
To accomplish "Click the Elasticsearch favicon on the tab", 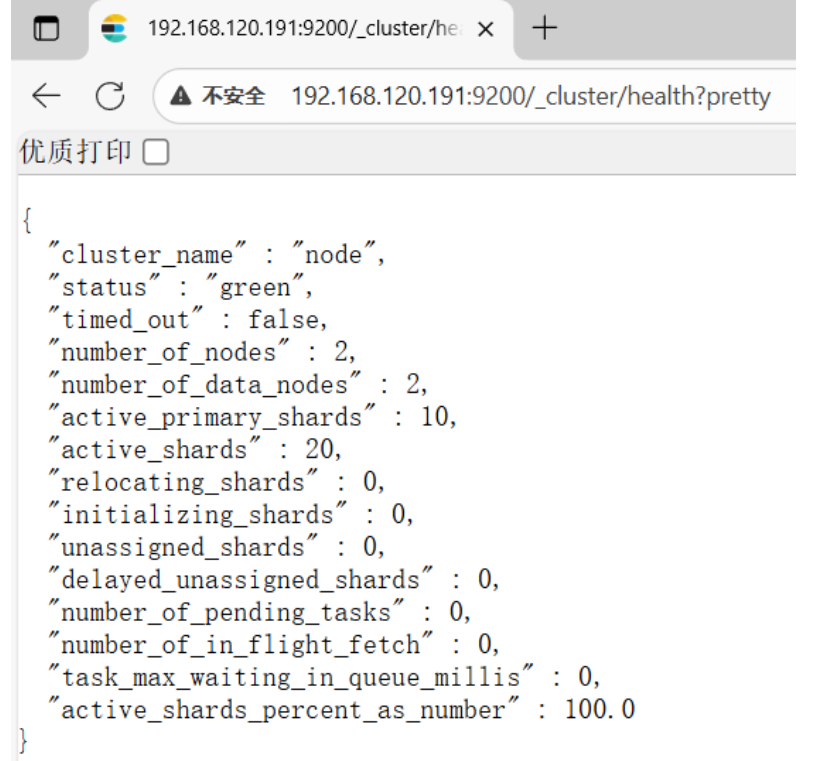I will point(115,29).
